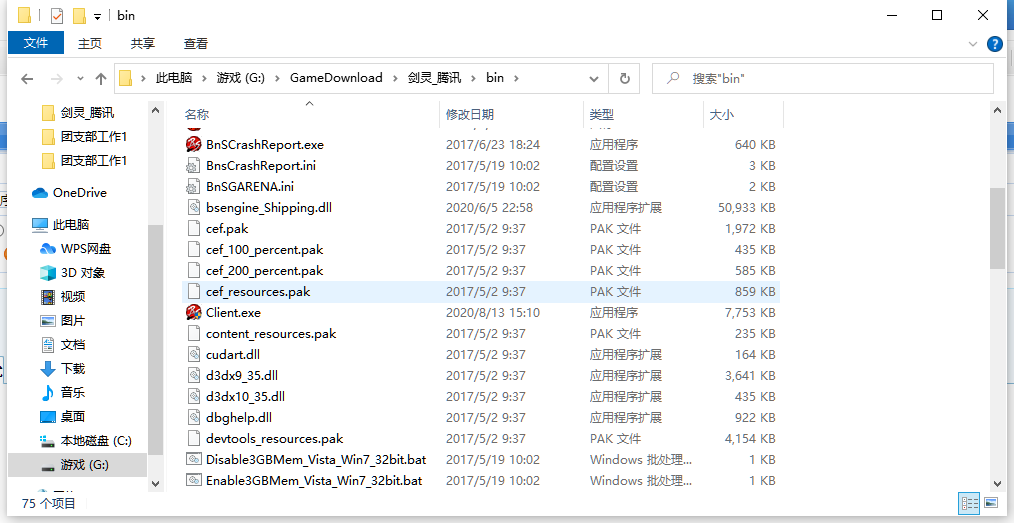Select the cef_resources.pak file name
The image size is (1014, 523).
[258, 292]
